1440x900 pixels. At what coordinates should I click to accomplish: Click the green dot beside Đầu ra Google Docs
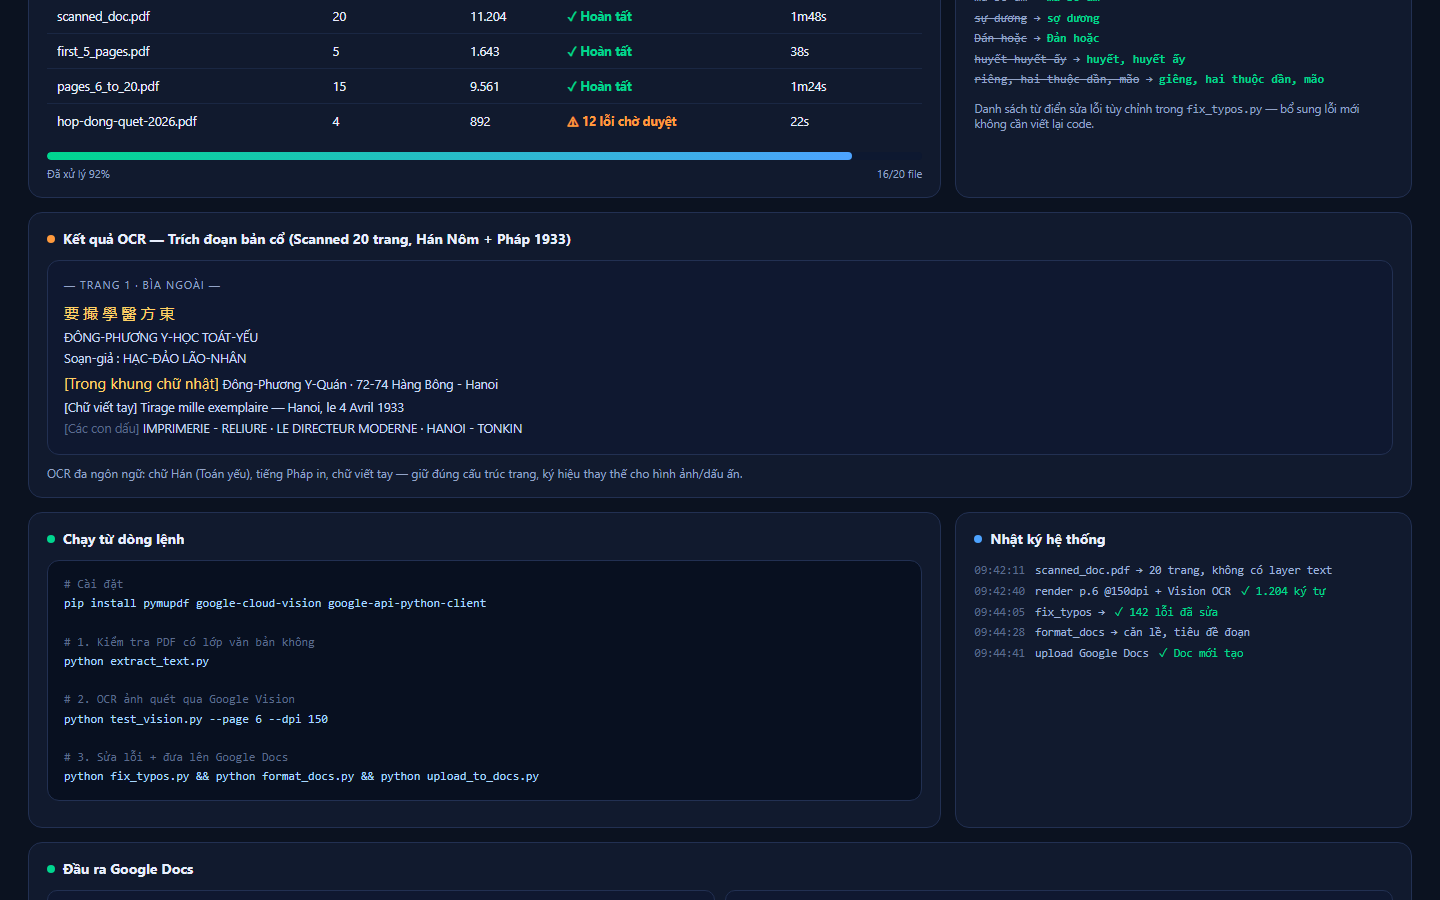tap(51, 869)
